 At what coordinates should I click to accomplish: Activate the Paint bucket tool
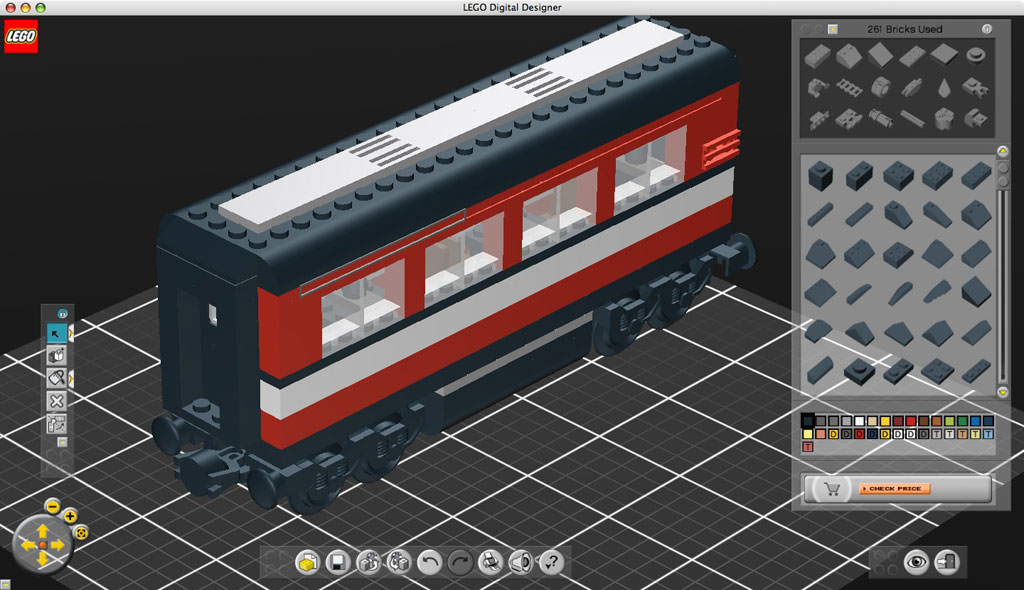(57, 378)
